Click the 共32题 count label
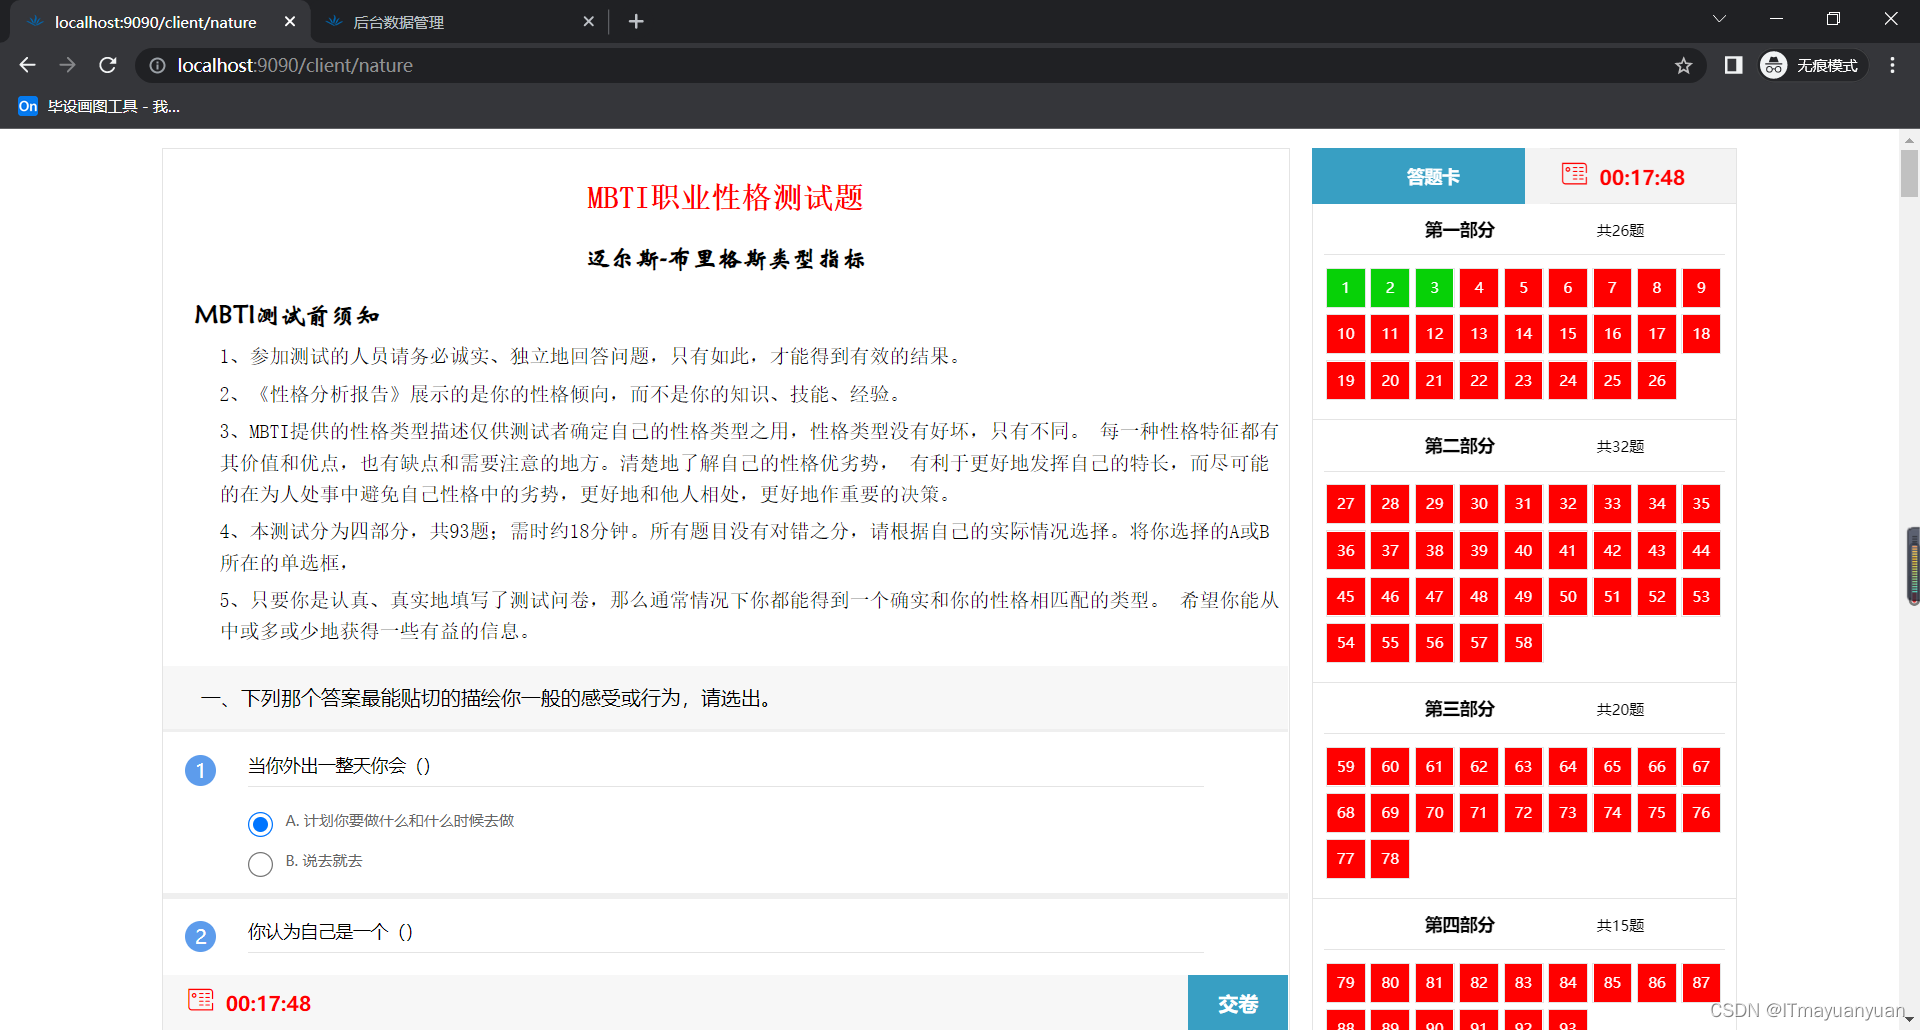 click(1620, 447)
